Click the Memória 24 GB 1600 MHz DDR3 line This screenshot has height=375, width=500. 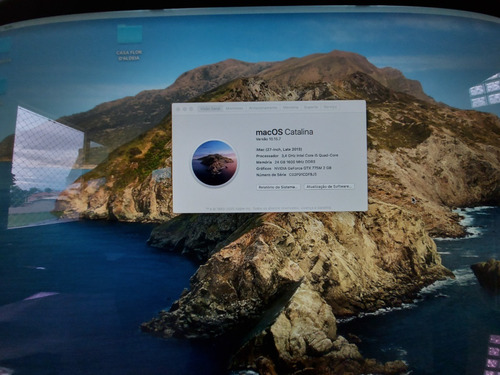click(x=285, y=162)
